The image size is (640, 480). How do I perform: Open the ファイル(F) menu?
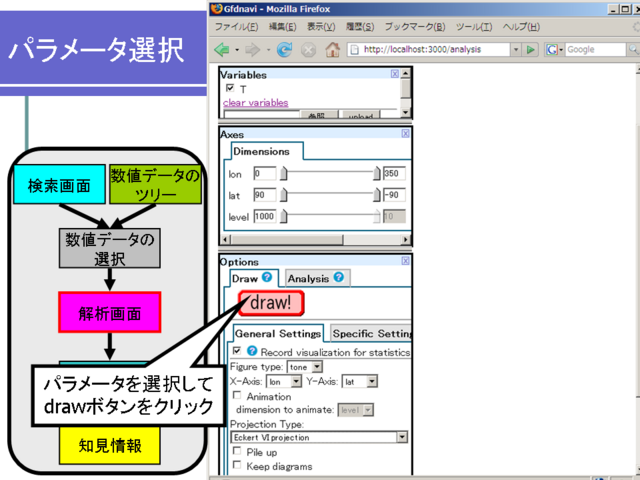[236, 27]
